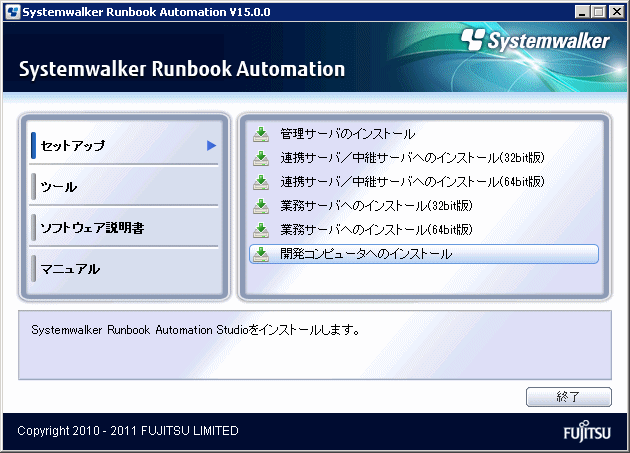630x453 pixels.
Task: Click install icon for 連携サーバ/中継サーバ 32bit版
Action: [x=261, y=158]
